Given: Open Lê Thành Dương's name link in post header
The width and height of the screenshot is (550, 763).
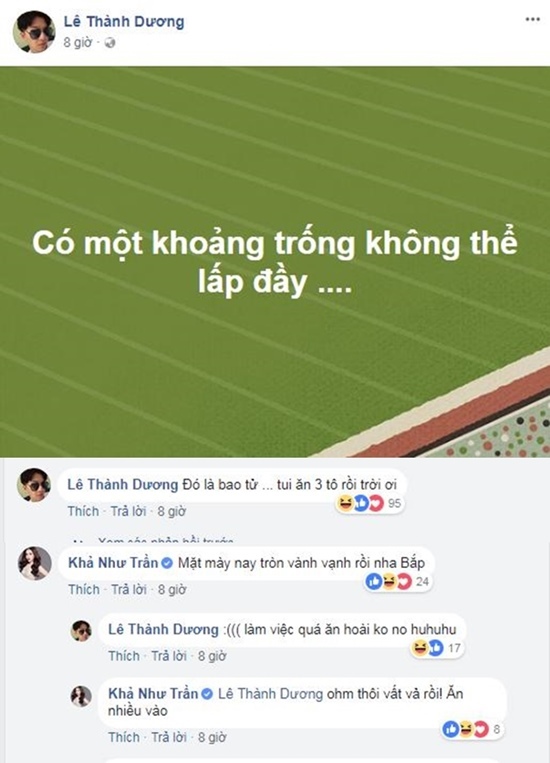Looking at the screenshot, I should [124, 21].
